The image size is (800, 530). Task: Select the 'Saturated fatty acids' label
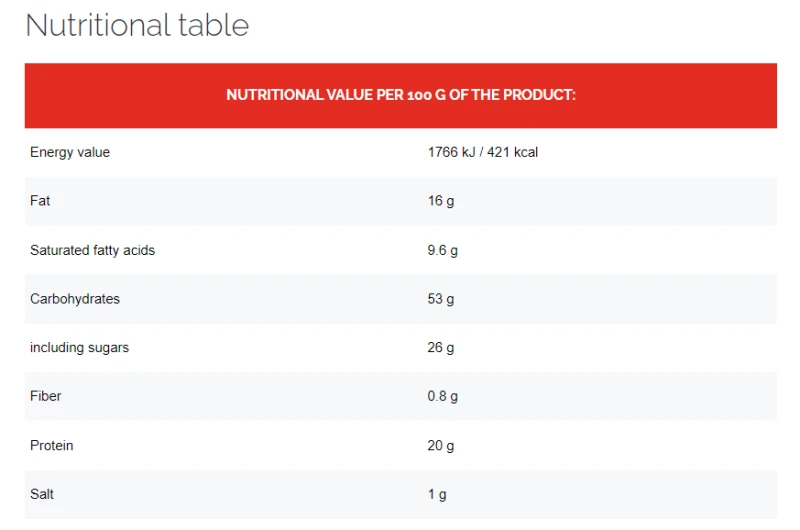pyautogui.click(x=92, y=250)
